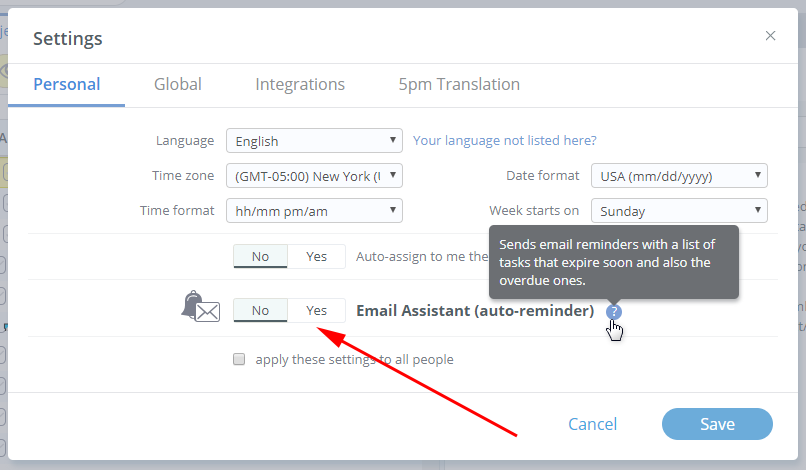Open 'Your language not listed here?' link
The image size is (806, 470).
(505, 141)
